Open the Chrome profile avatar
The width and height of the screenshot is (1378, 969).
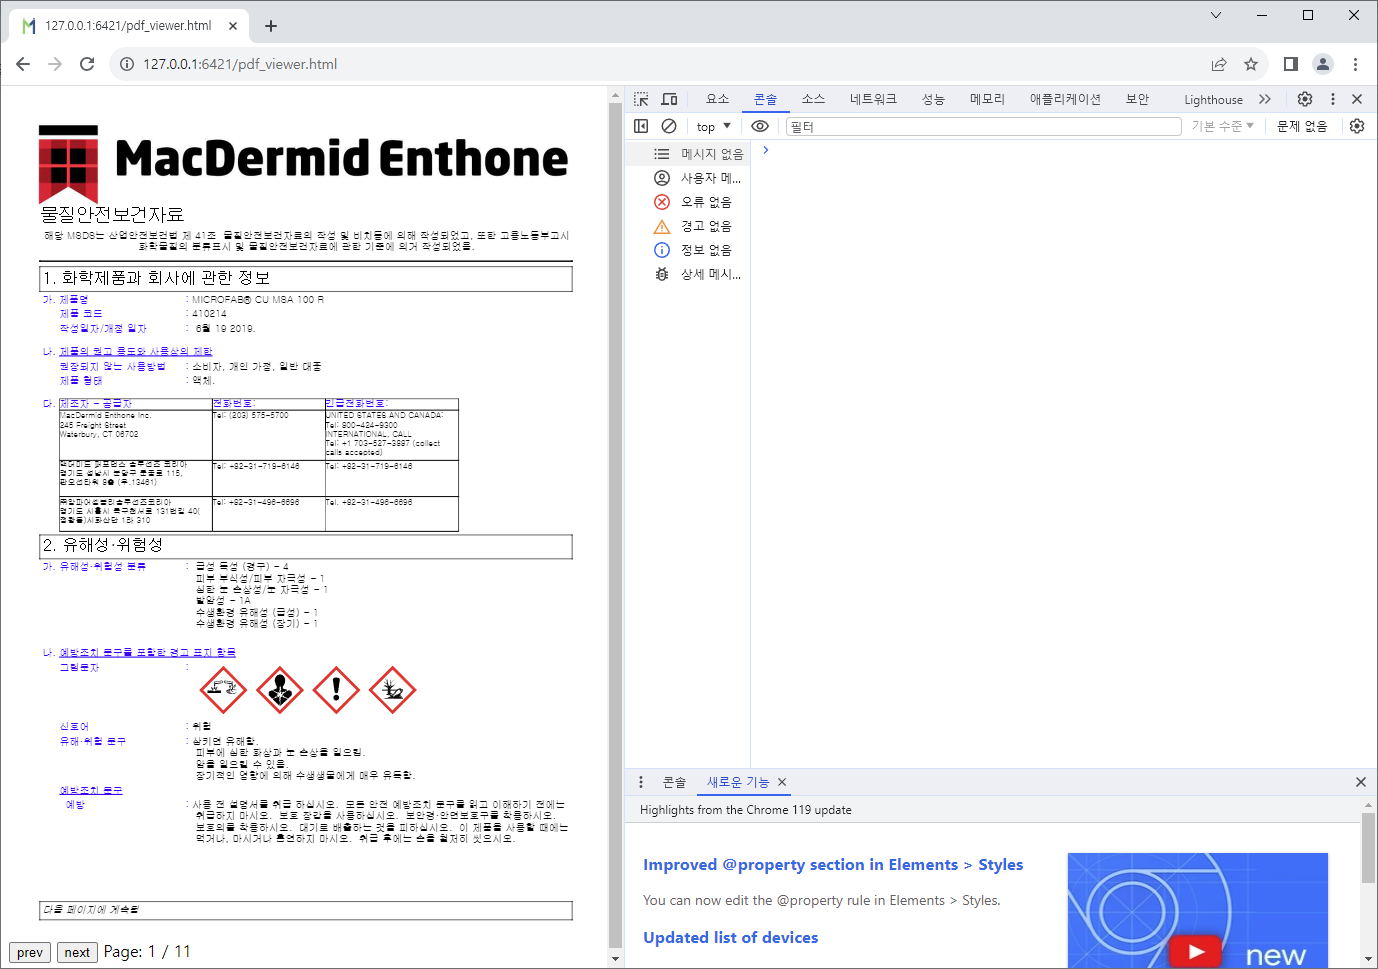point(1323,64)
